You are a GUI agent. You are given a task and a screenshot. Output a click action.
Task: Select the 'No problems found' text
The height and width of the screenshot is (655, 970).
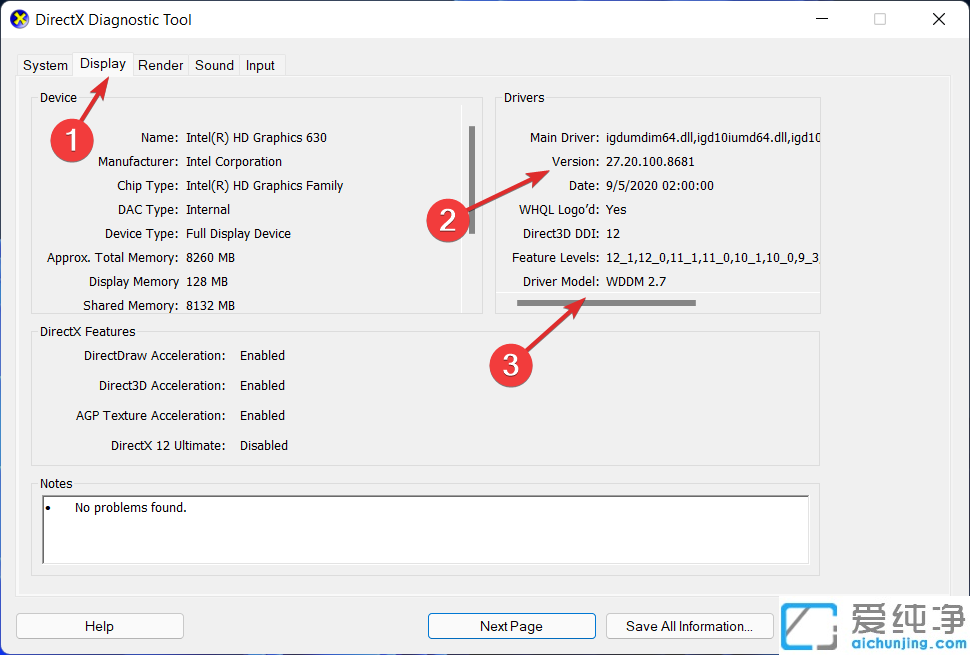pyautogui.click(x=130, y=507)
